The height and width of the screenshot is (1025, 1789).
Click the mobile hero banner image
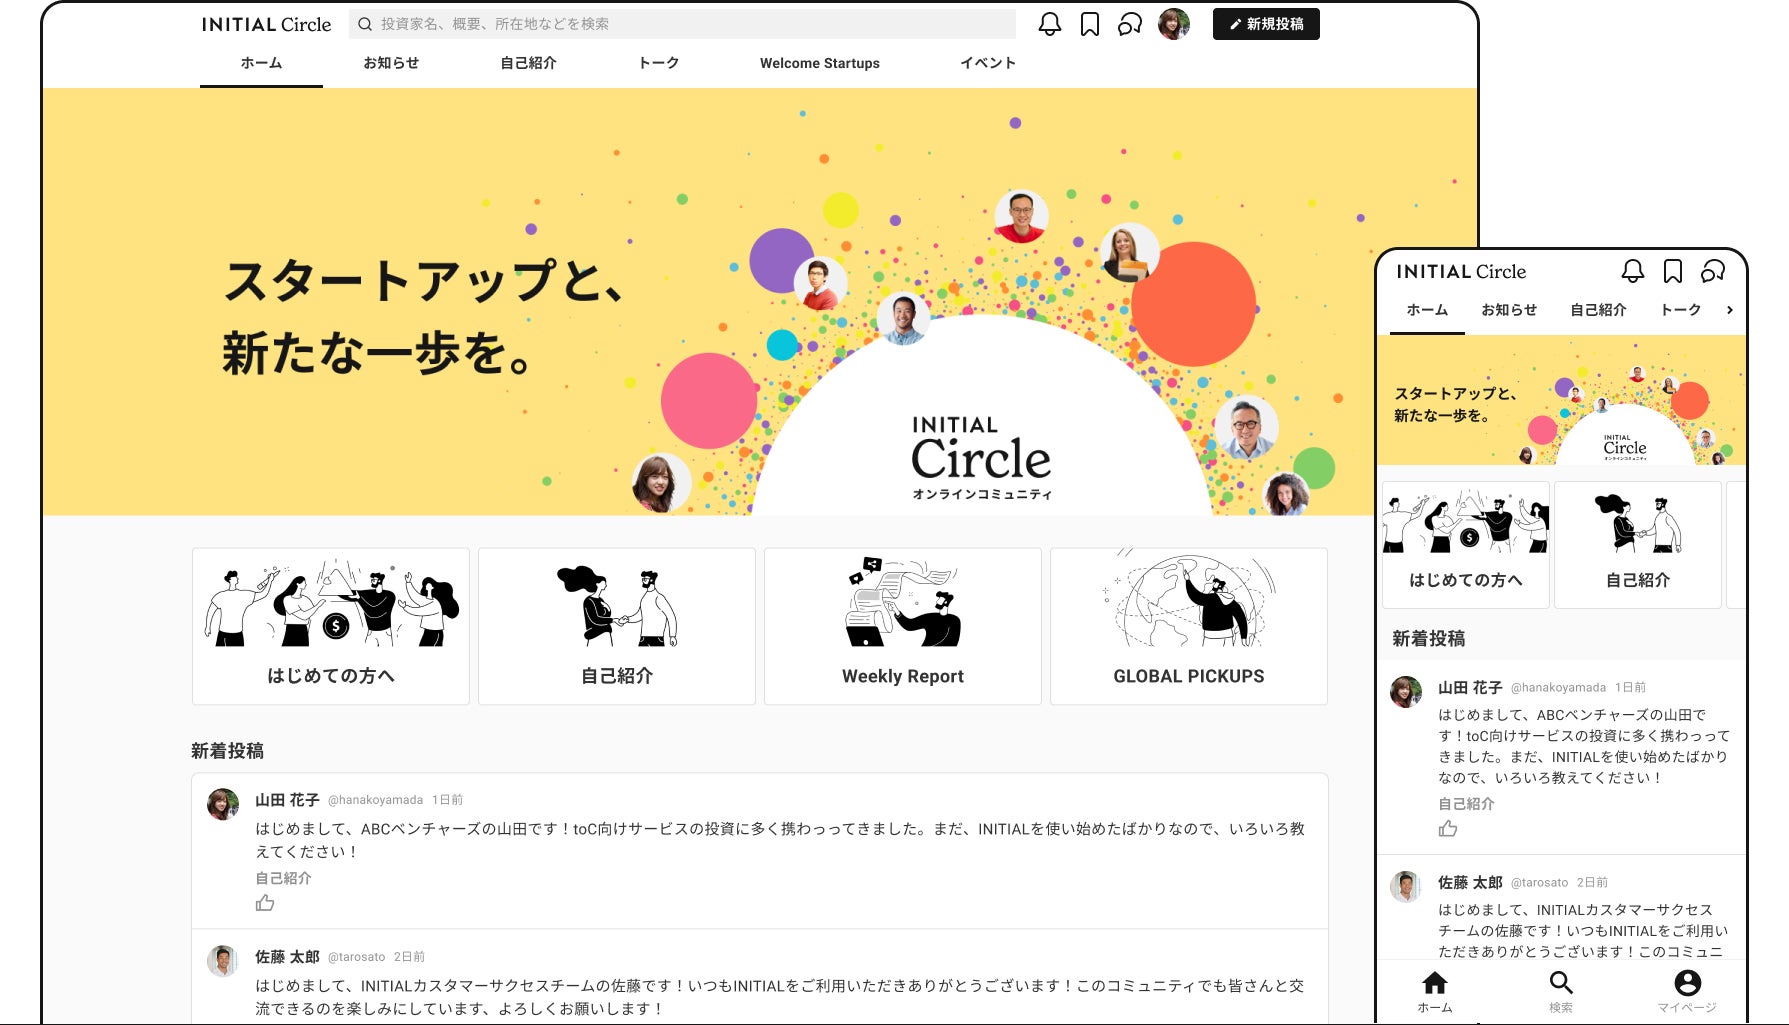tap(1562, 400)
